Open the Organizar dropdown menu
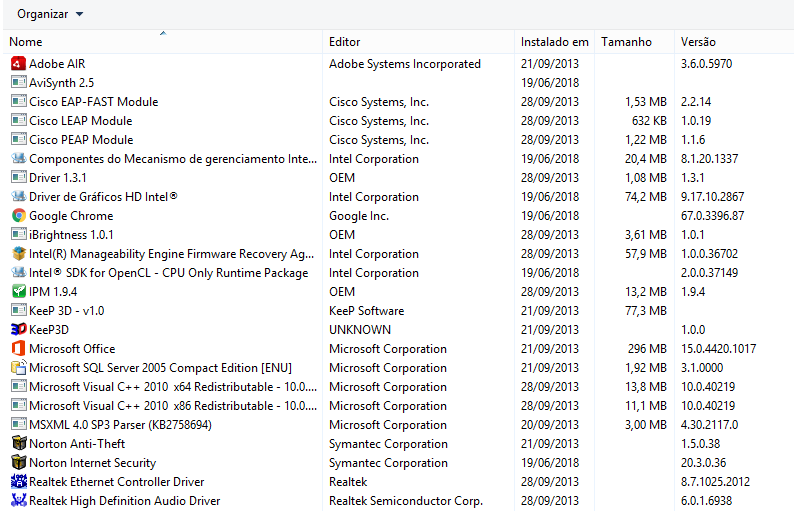Screen dimensions: 794x511 (50, 14)
